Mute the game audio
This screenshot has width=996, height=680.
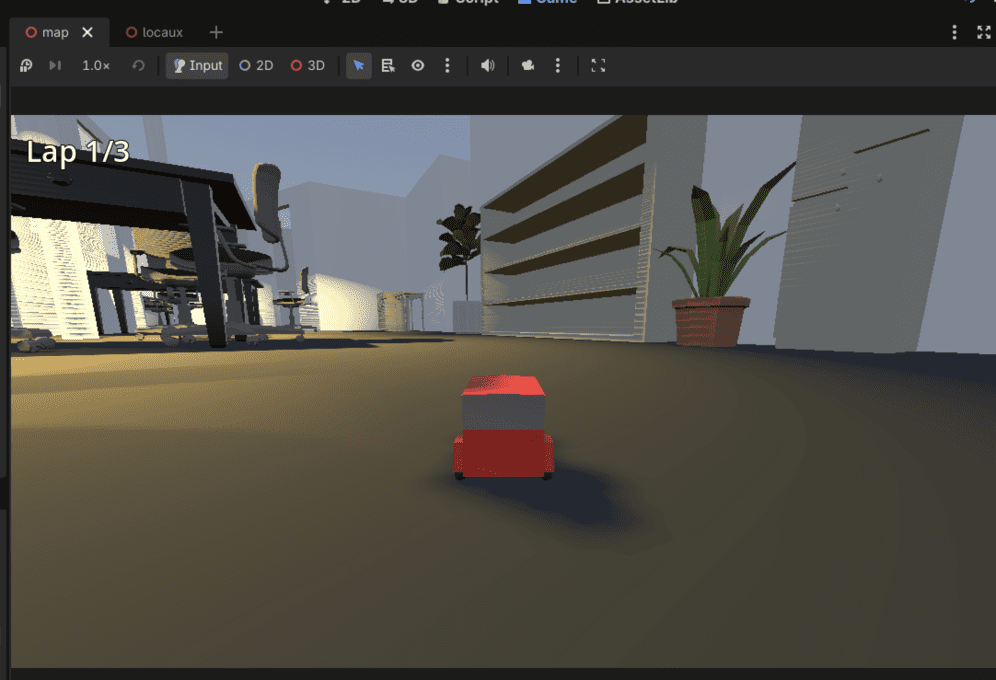point(487,65)
